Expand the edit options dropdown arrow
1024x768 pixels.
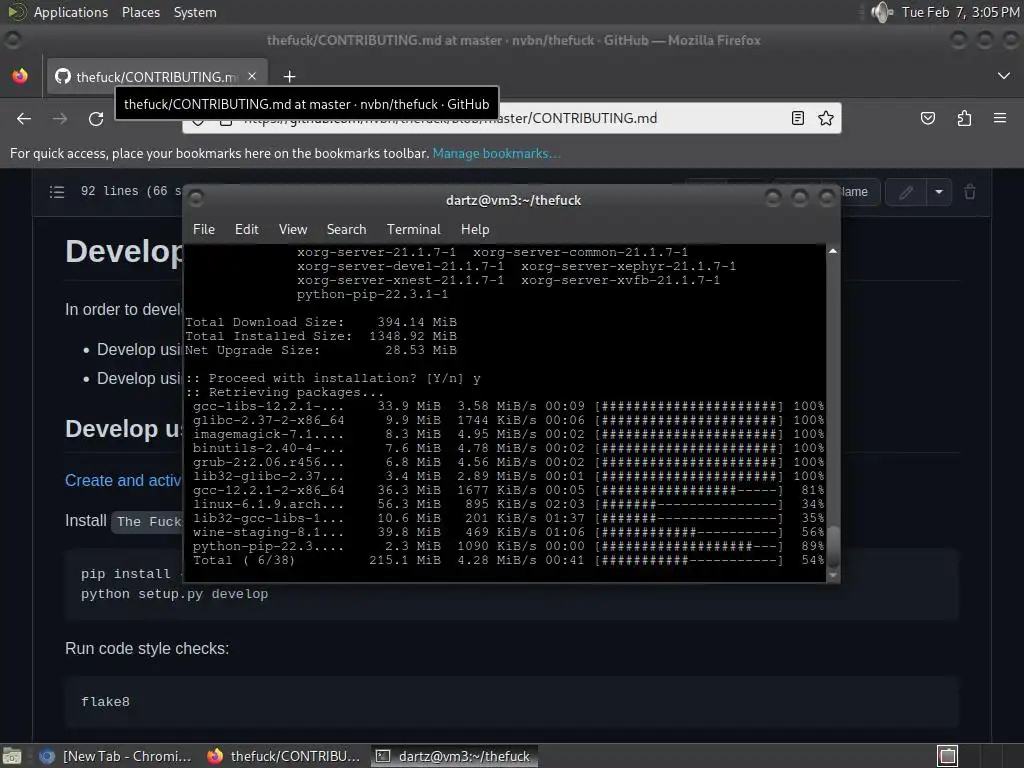click(x=939, y=192)
